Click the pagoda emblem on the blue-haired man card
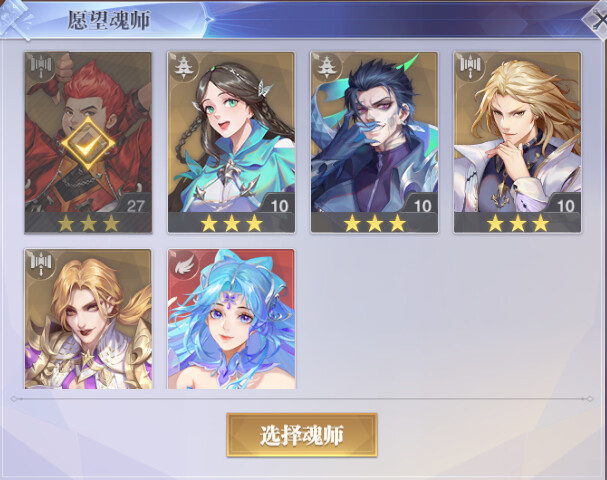This screenshot has height=480, width=607. (x=327, y=67)
